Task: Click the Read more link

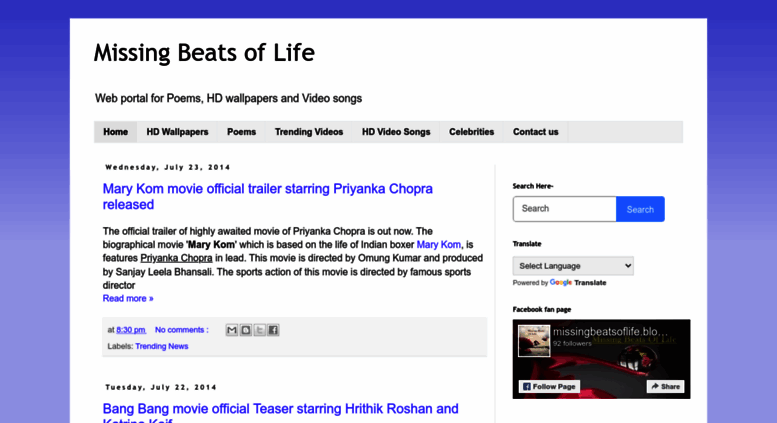Action: pos(128,298)
